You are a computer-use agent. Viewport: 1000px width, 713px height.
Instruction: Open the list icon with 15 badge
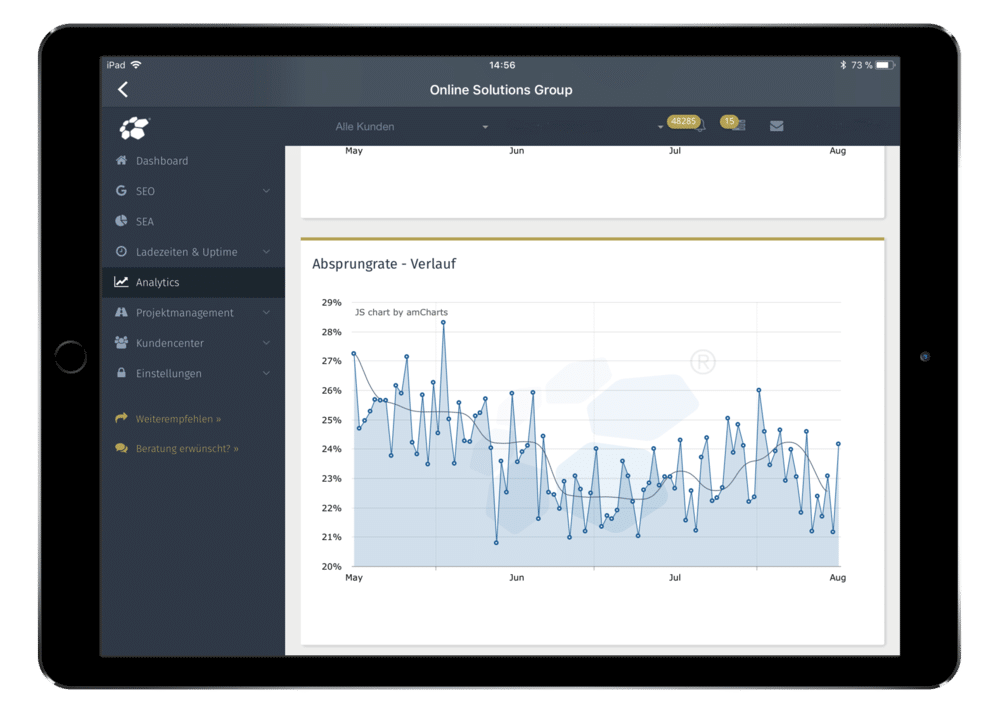tap(738, 126)
